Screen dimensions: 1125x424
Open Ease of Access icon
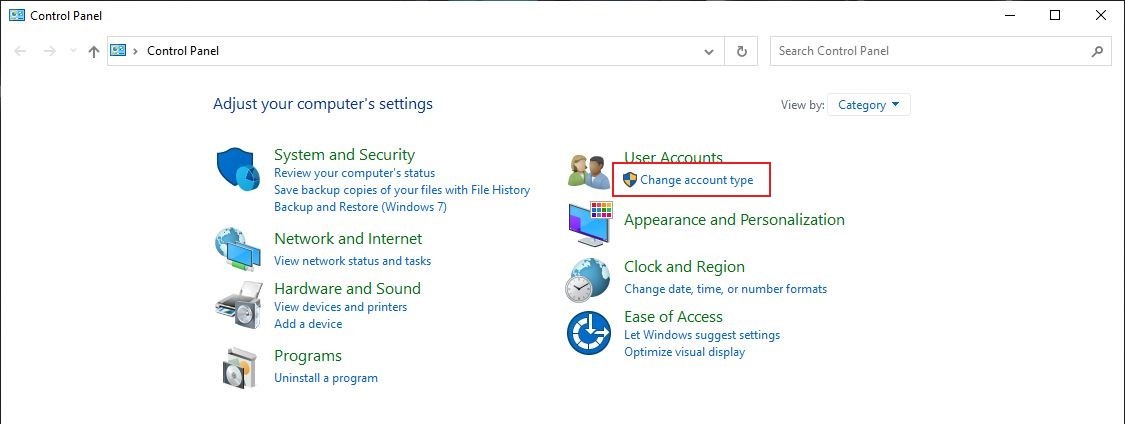[588, 333]
